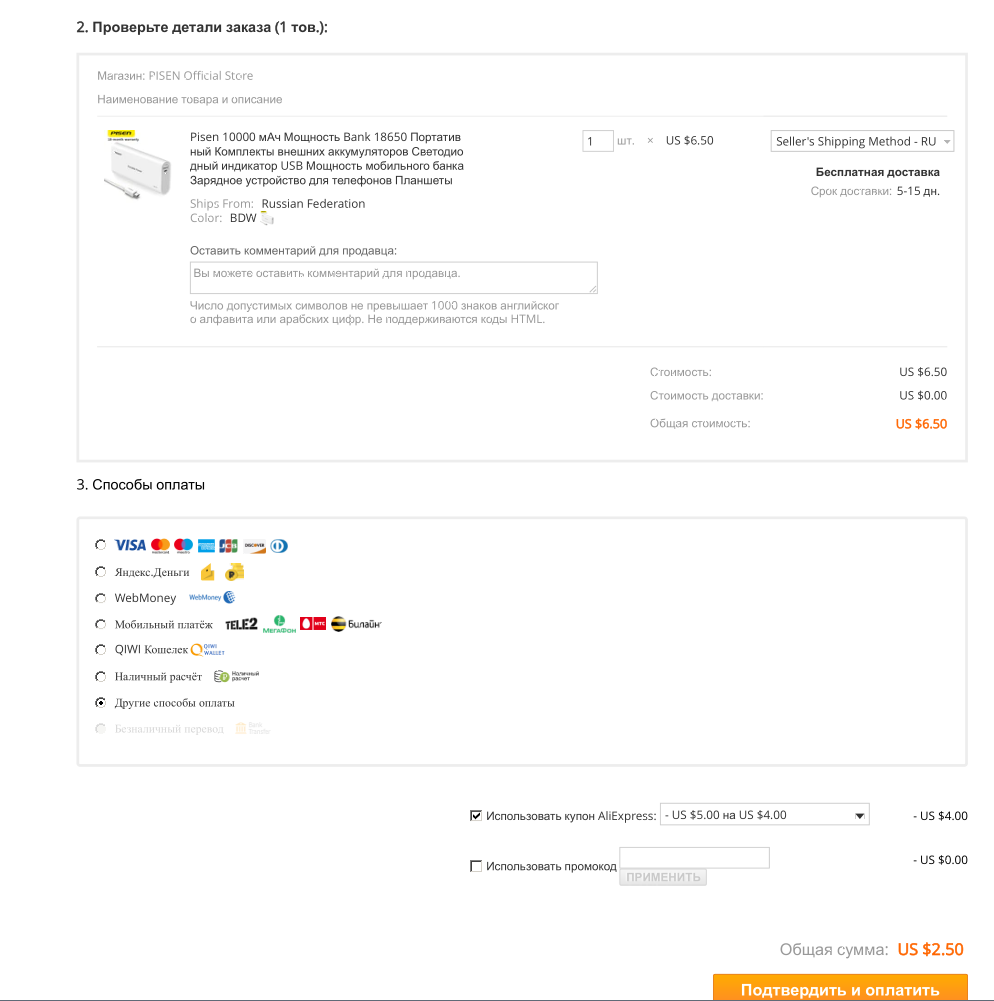
Task: Click the MTS red logo
Action: click(313, 624)
